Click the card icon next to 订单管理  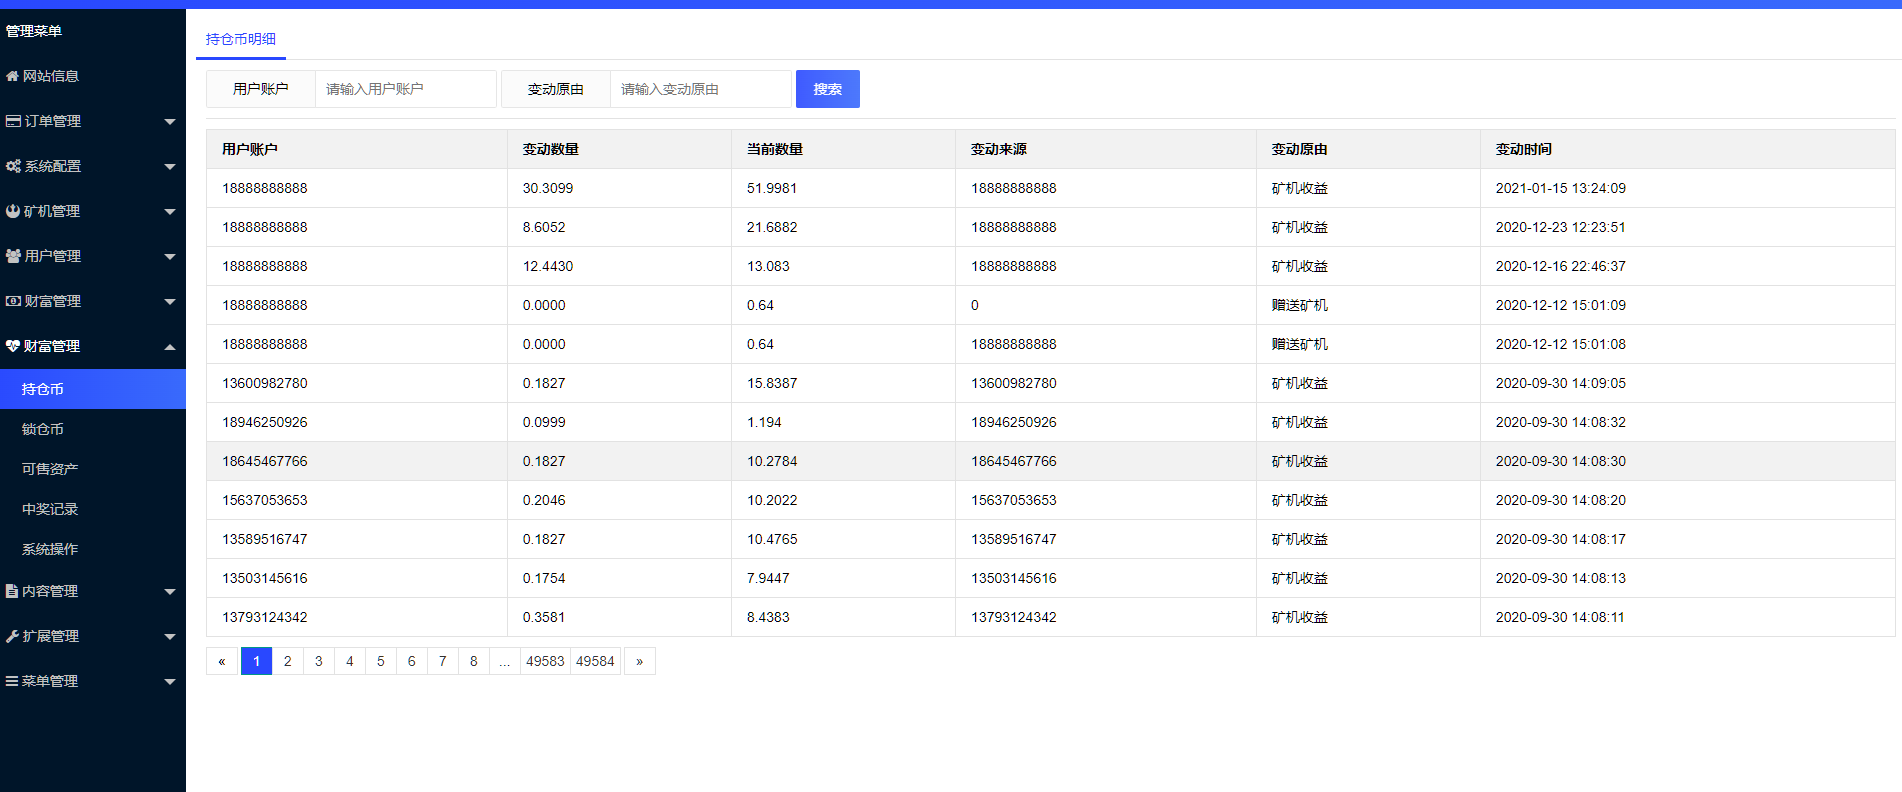(x=13, y=121)
